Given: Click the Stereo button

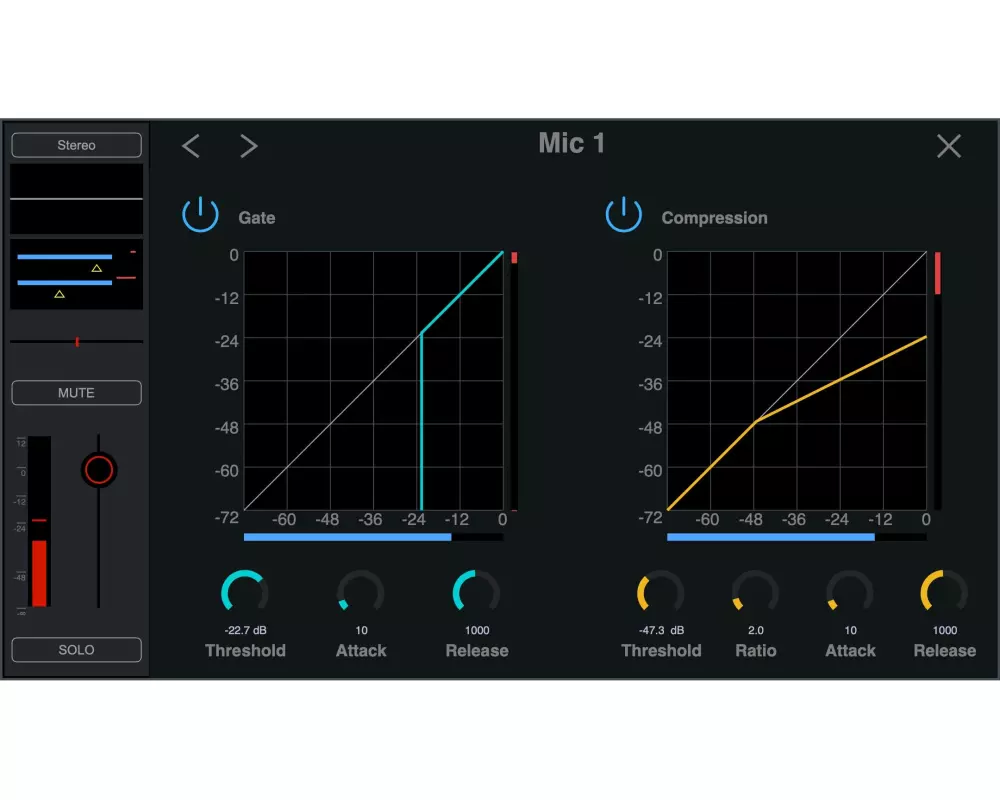Looking at the screenshot, I should pos(76,145).
